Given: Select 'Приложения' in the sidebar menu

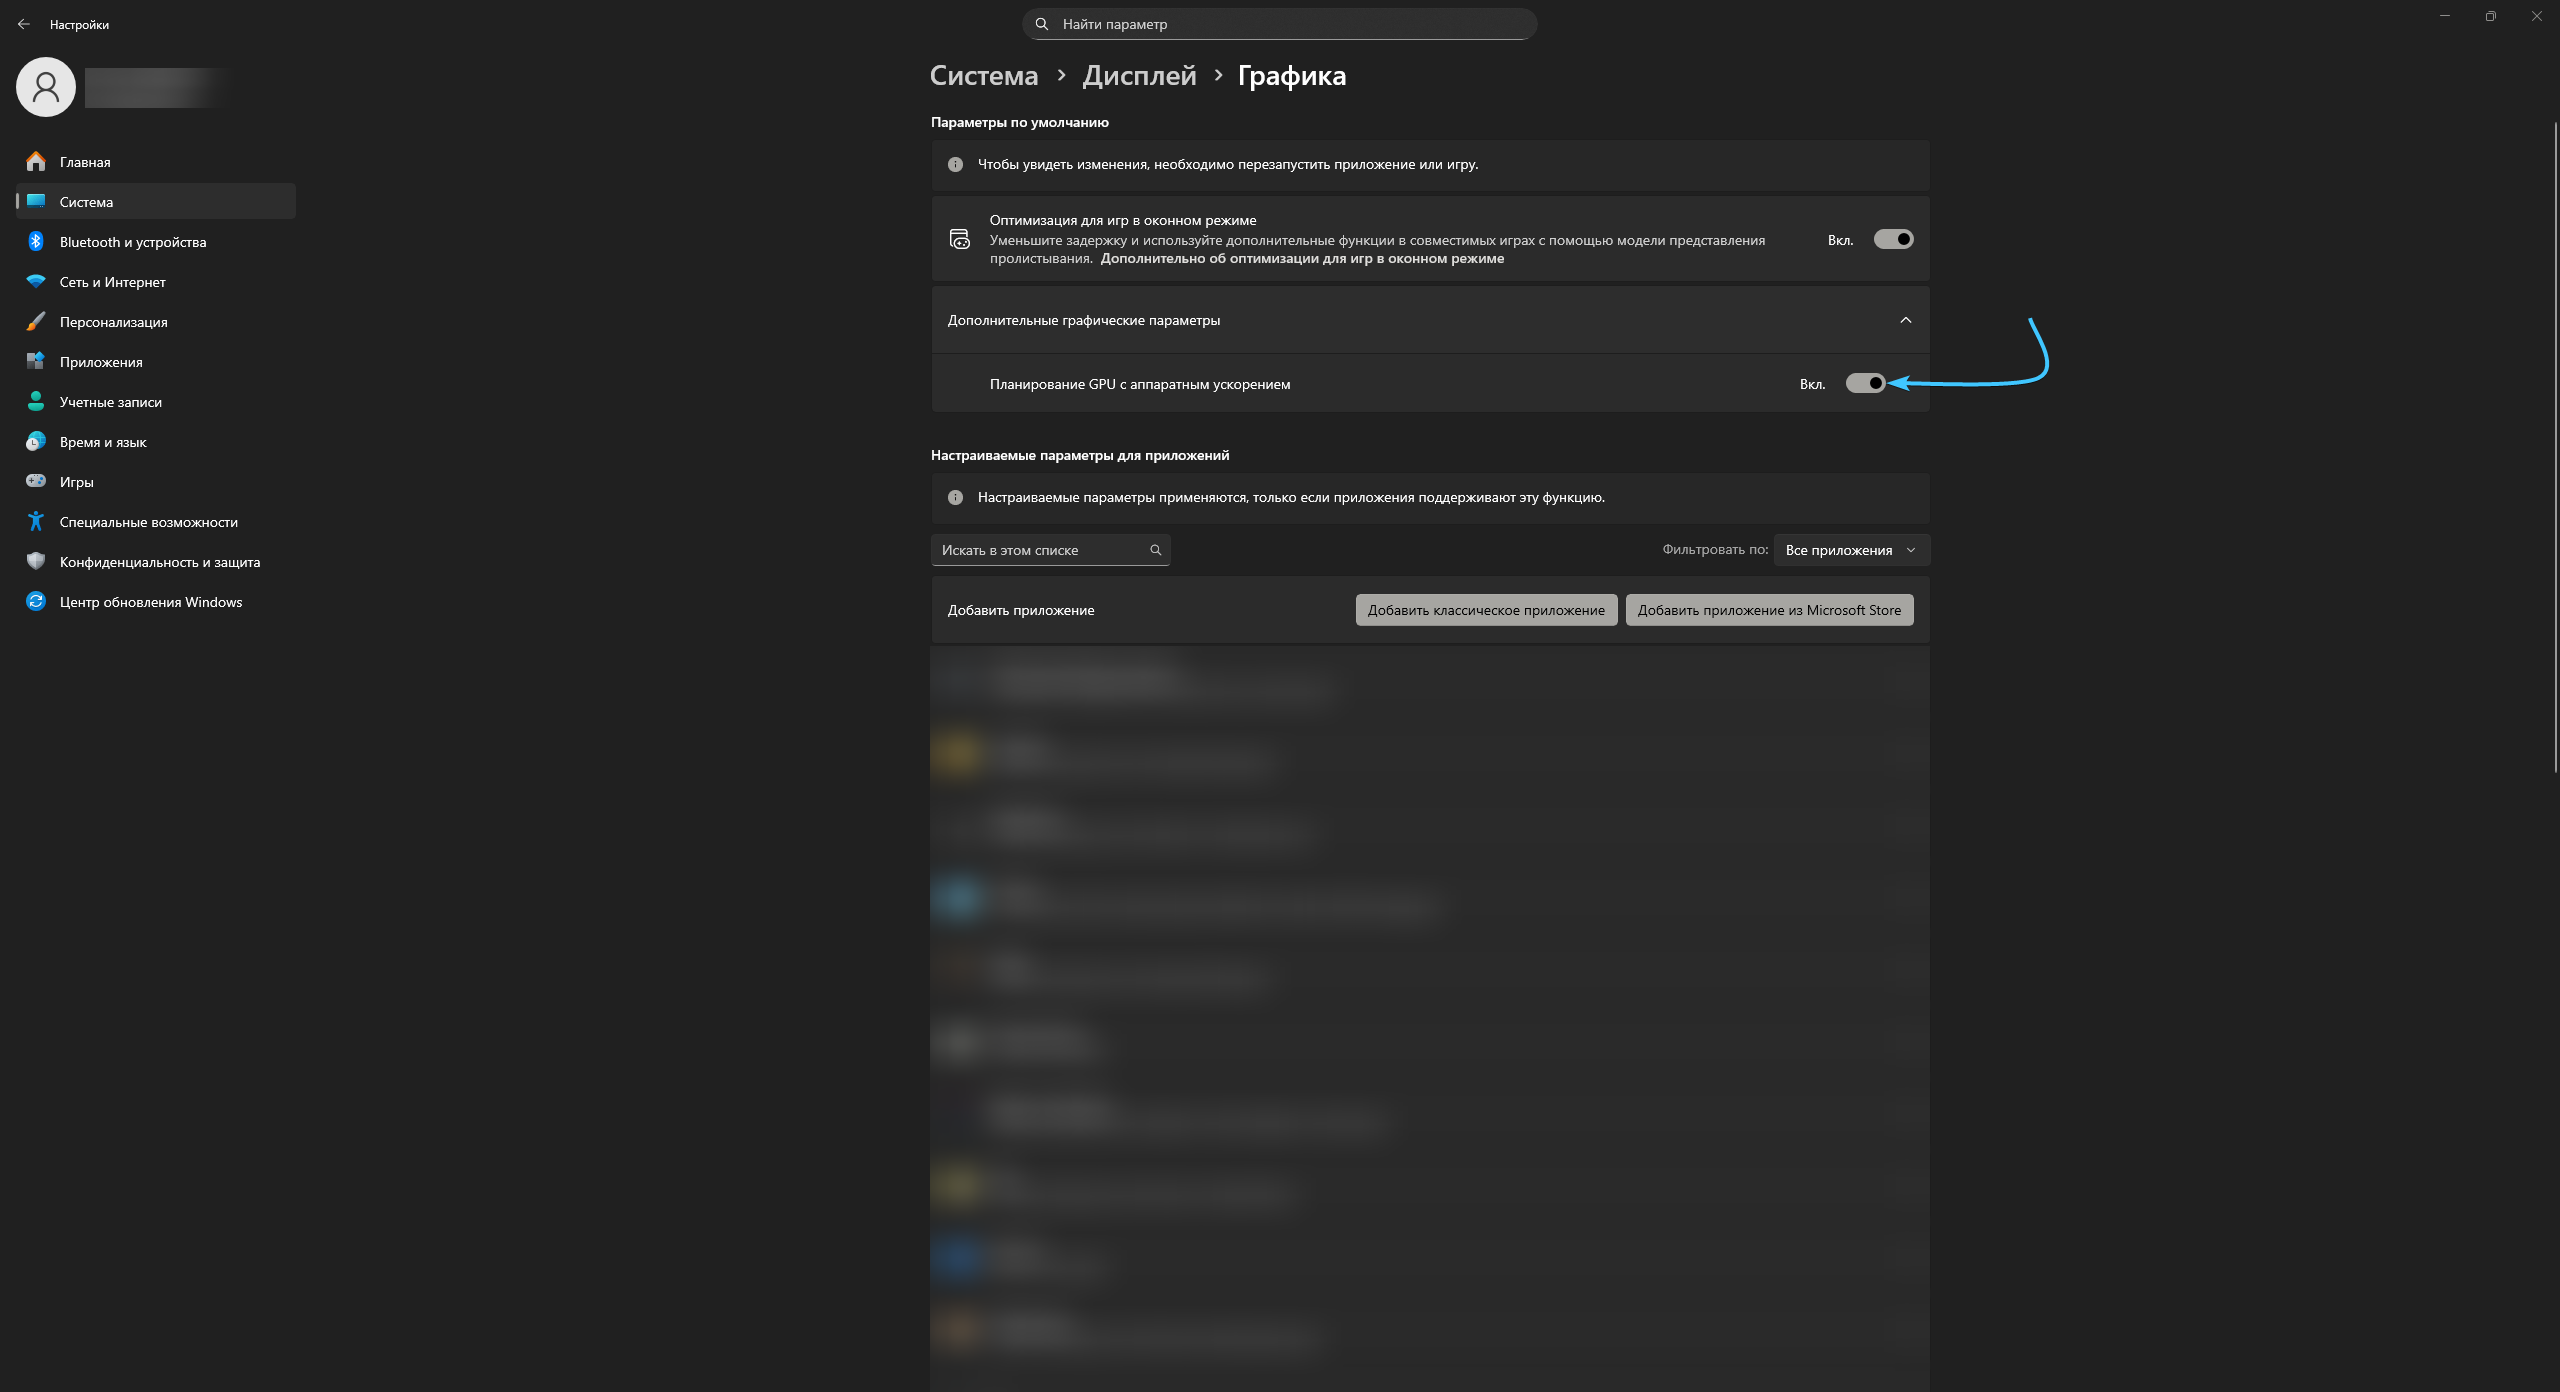Looking at the screenshot, I should point(101,361).
